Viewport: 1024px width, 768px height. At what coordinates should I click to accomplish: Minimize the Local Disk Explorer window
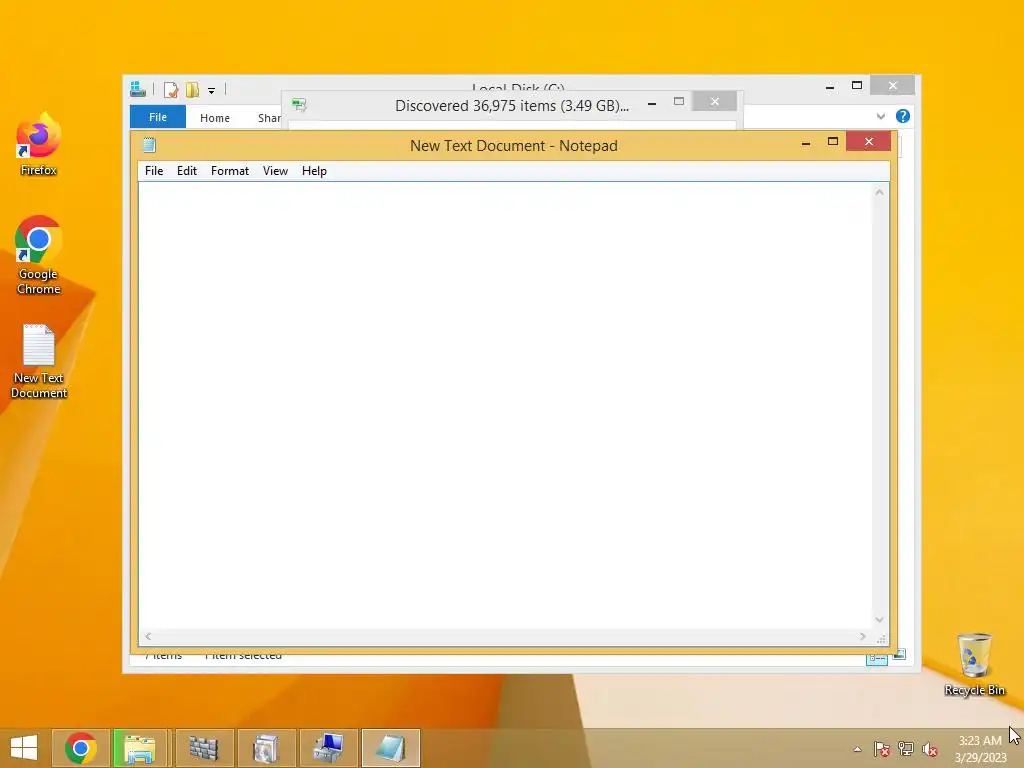[x=830, y=86]
